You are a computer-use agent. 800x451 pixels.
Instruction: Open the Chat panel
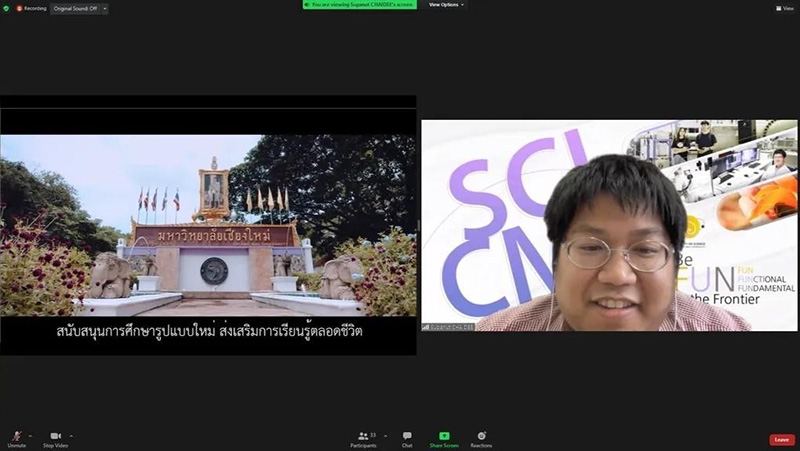pyautogui.click(x=407, y=439)
